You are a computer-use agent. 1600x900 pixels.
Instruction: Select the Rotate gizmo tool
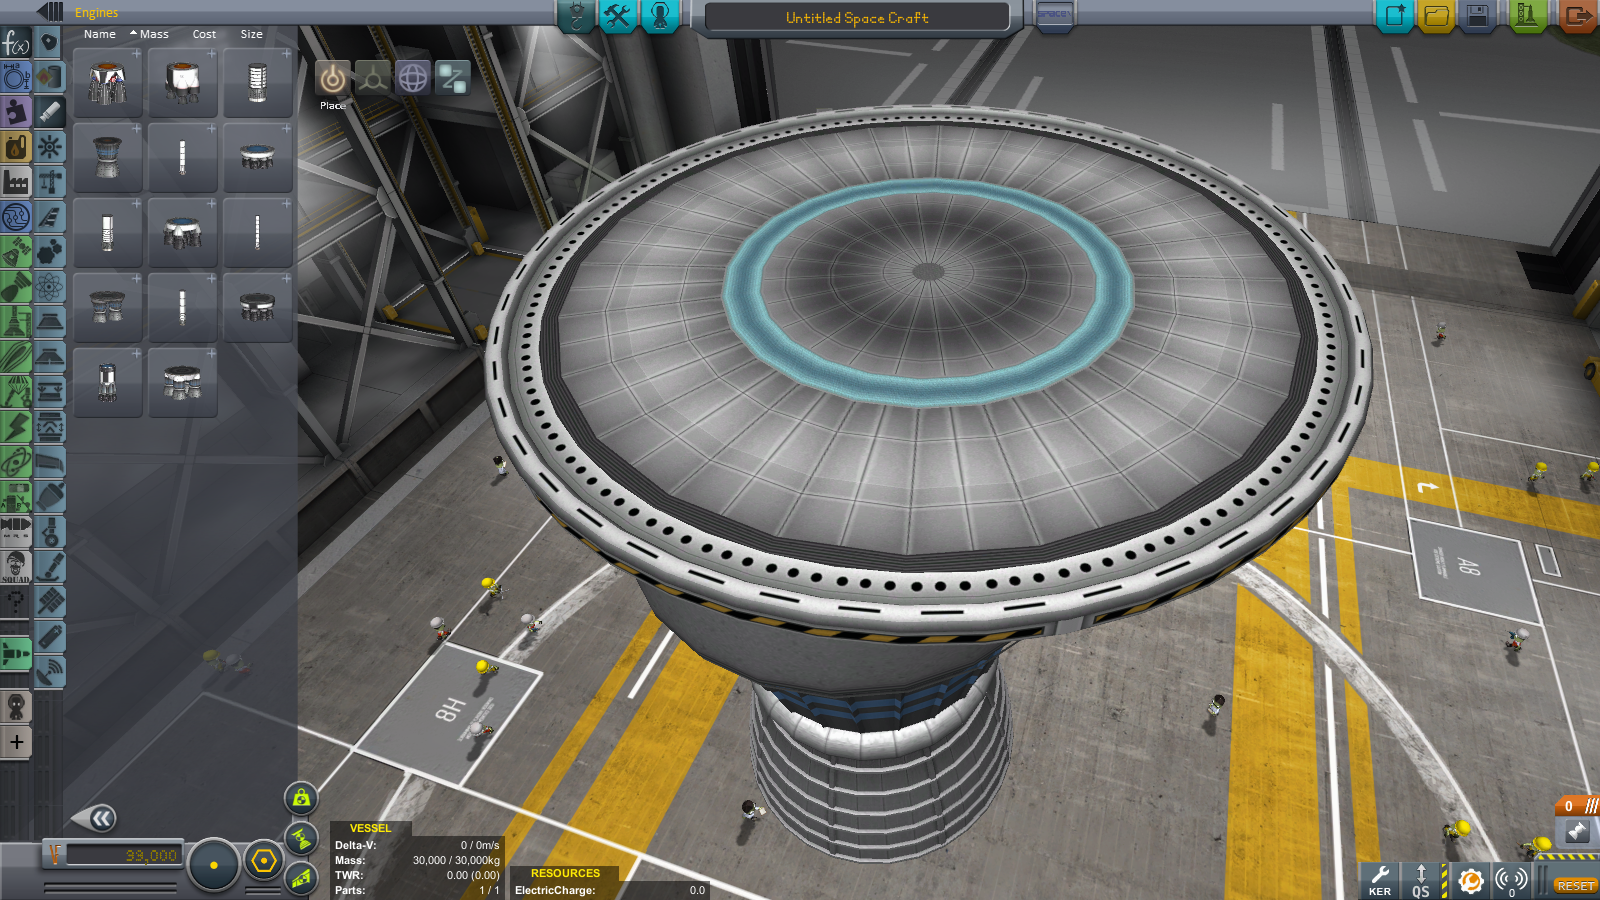[x=413, y=78]
